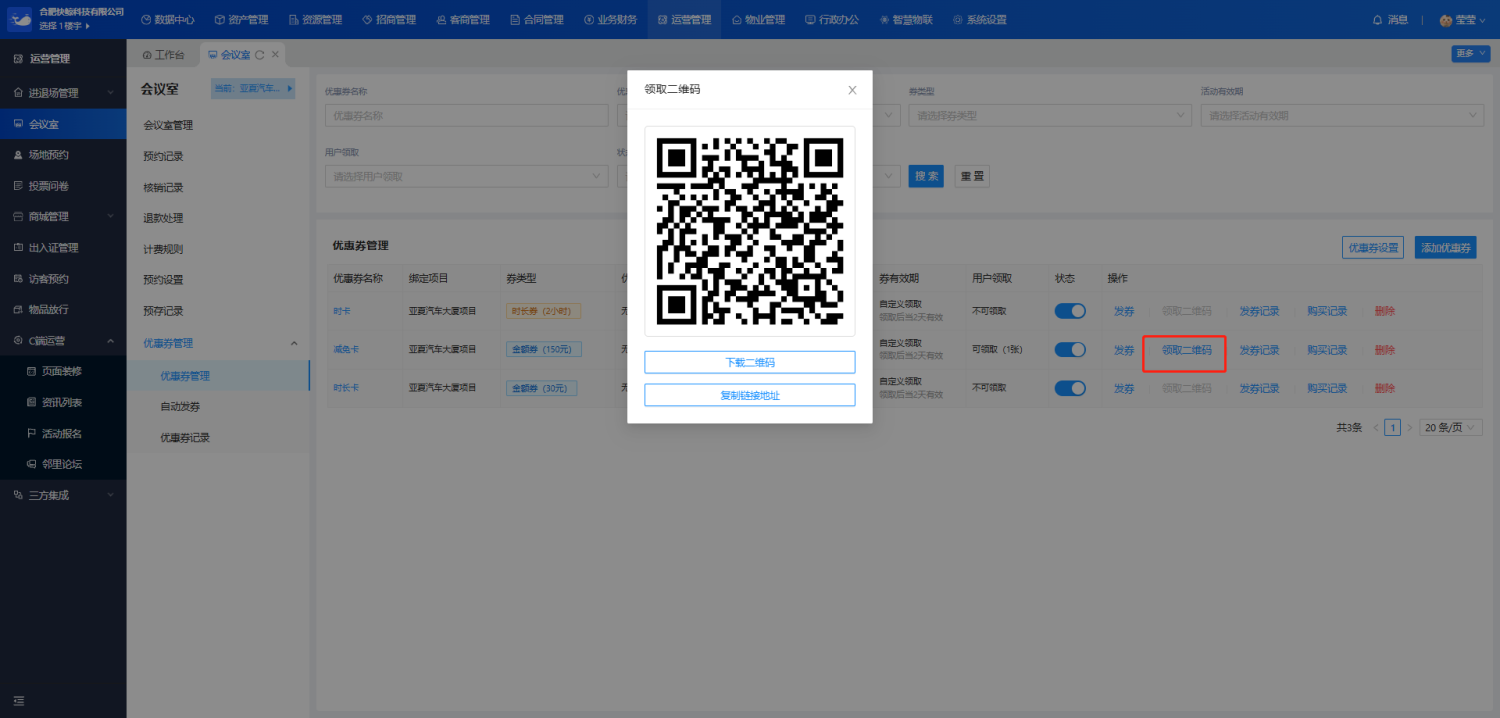Close the 领取二维码 dialog
1500x718 pixels.
(x=852, y=90)
